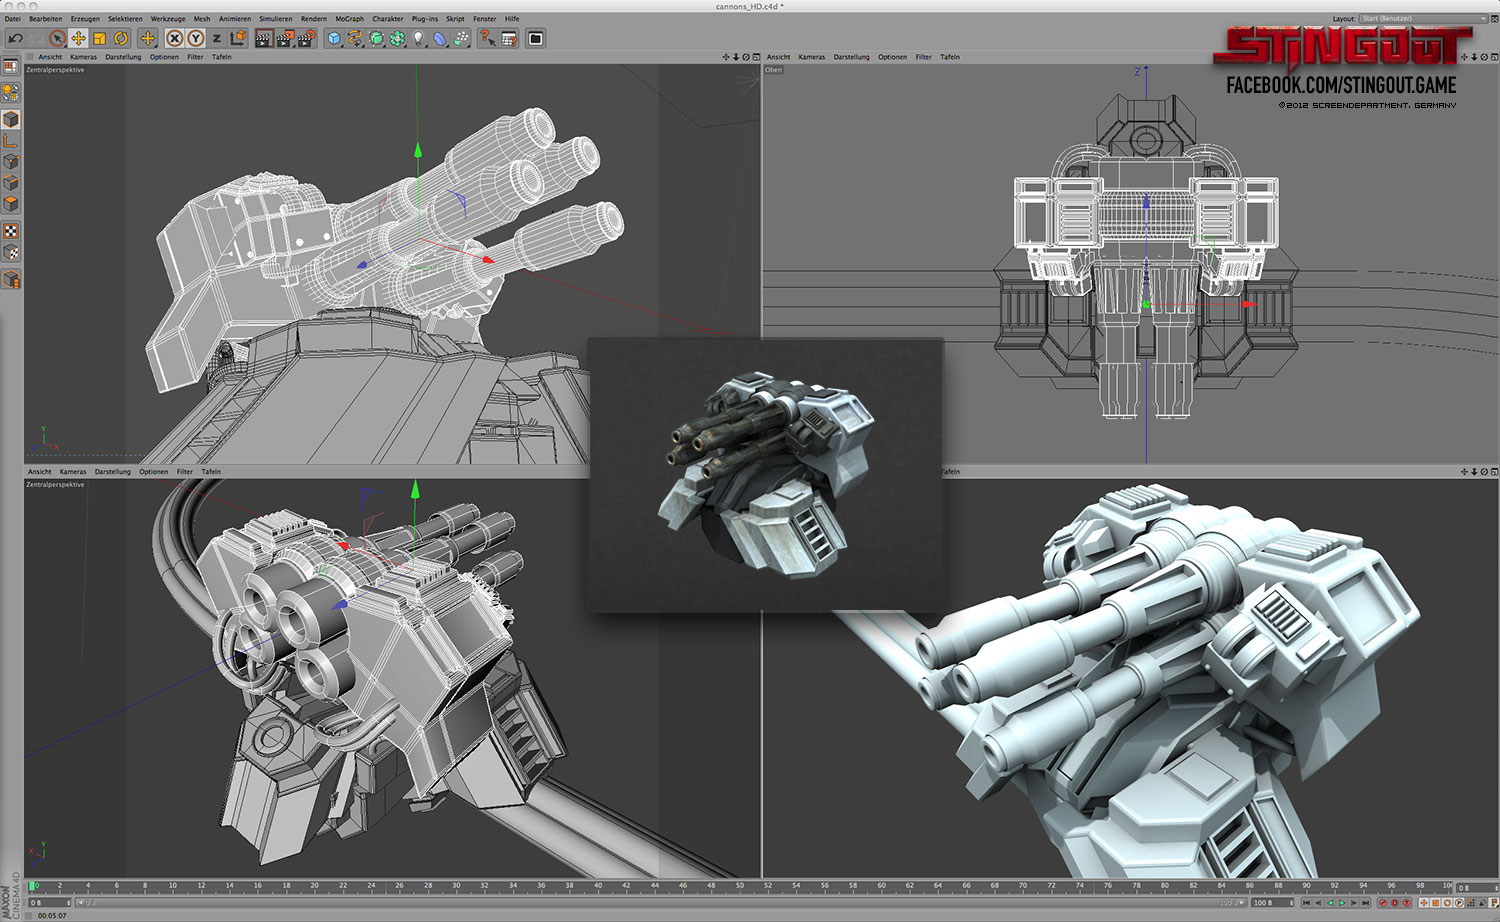Switch to polygons mode
This screenshot has width=1500, height=922.
pyautogui.click(x=11, y=204)
